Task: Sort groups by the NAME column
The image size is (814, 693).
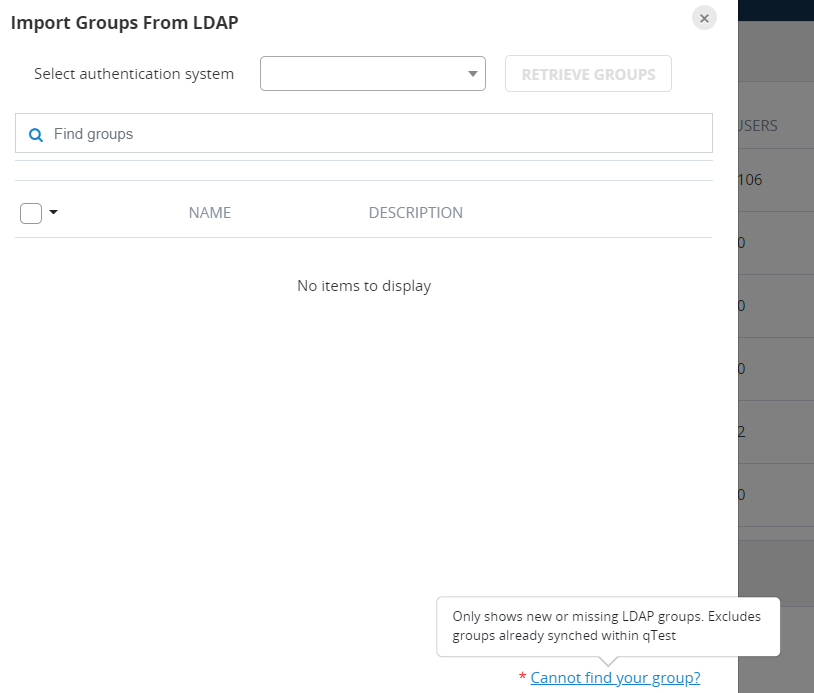Action: click(209, 212)
